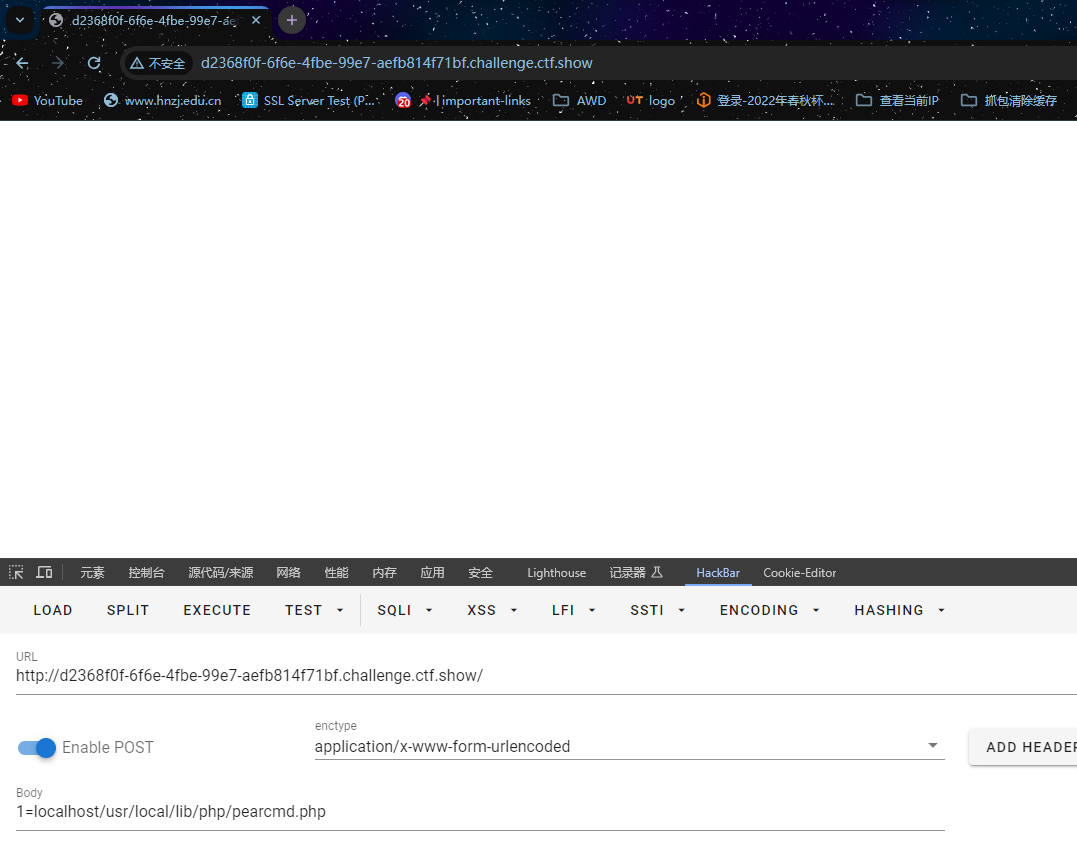Image resolution: width=1077 pixels, height=853 pixels.
Task: Expand the ENCODING dropdown menu
Action: pyautogui.click(x=769, y=610)
